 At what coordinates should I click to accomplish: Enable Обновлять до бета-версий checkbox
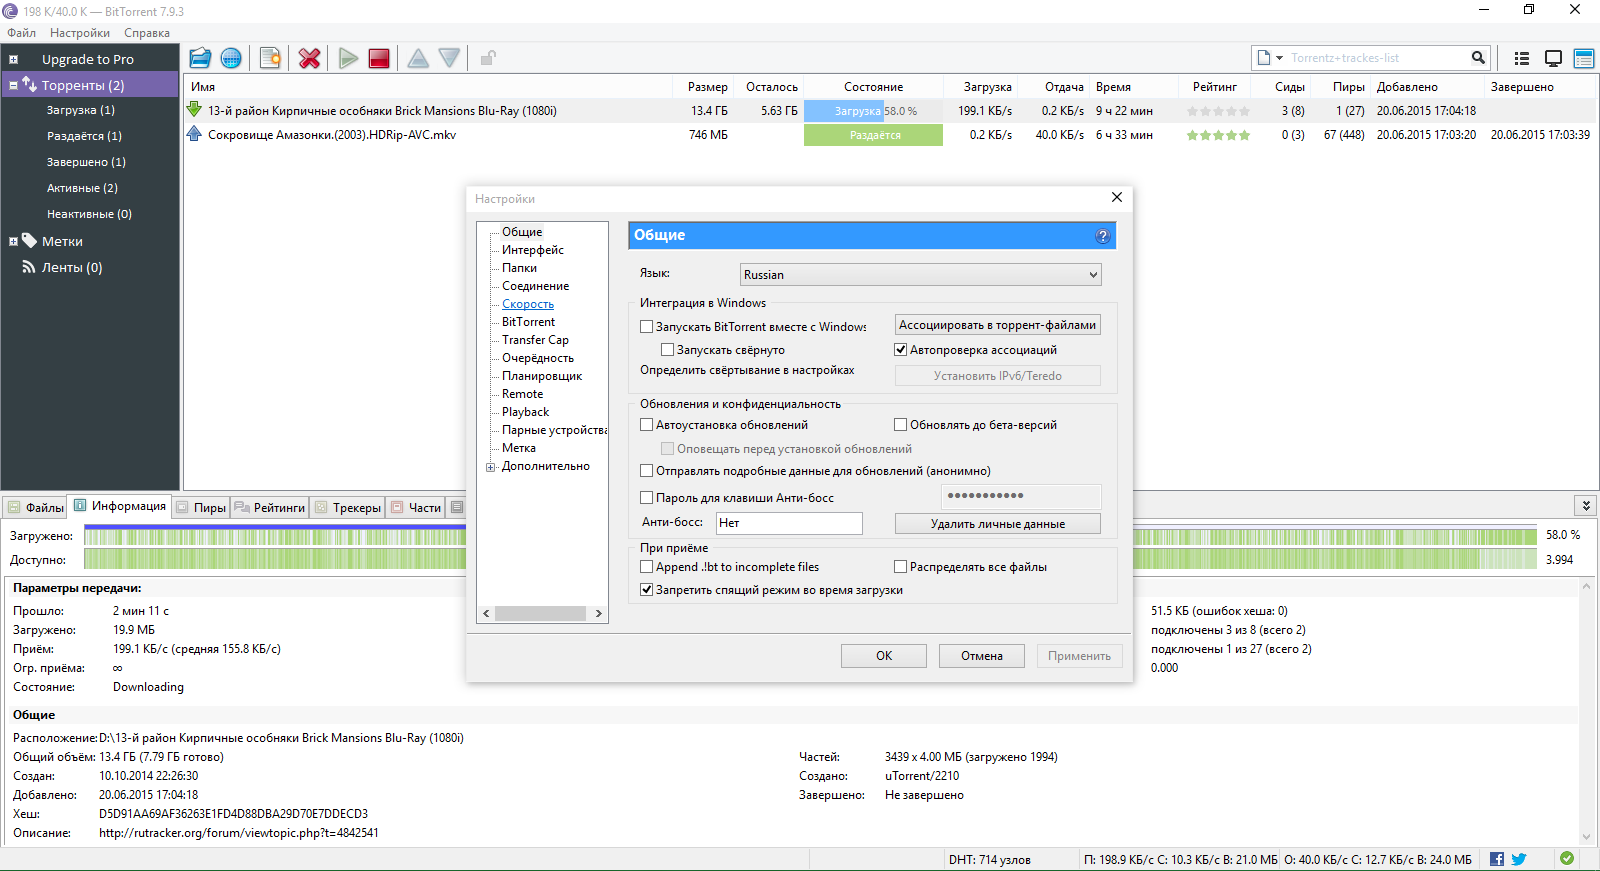pyautogui.click(x=900, y=425)
